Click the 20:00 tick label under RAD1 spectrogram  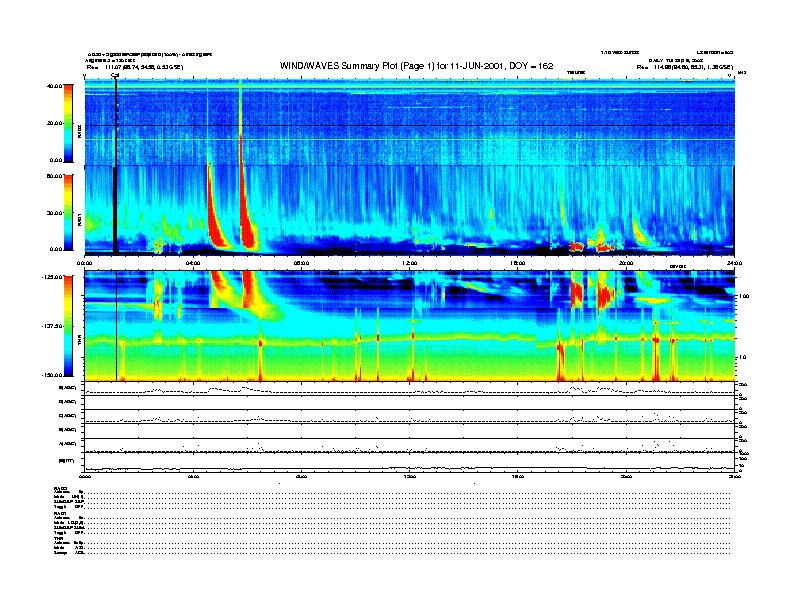click(626, 263)
